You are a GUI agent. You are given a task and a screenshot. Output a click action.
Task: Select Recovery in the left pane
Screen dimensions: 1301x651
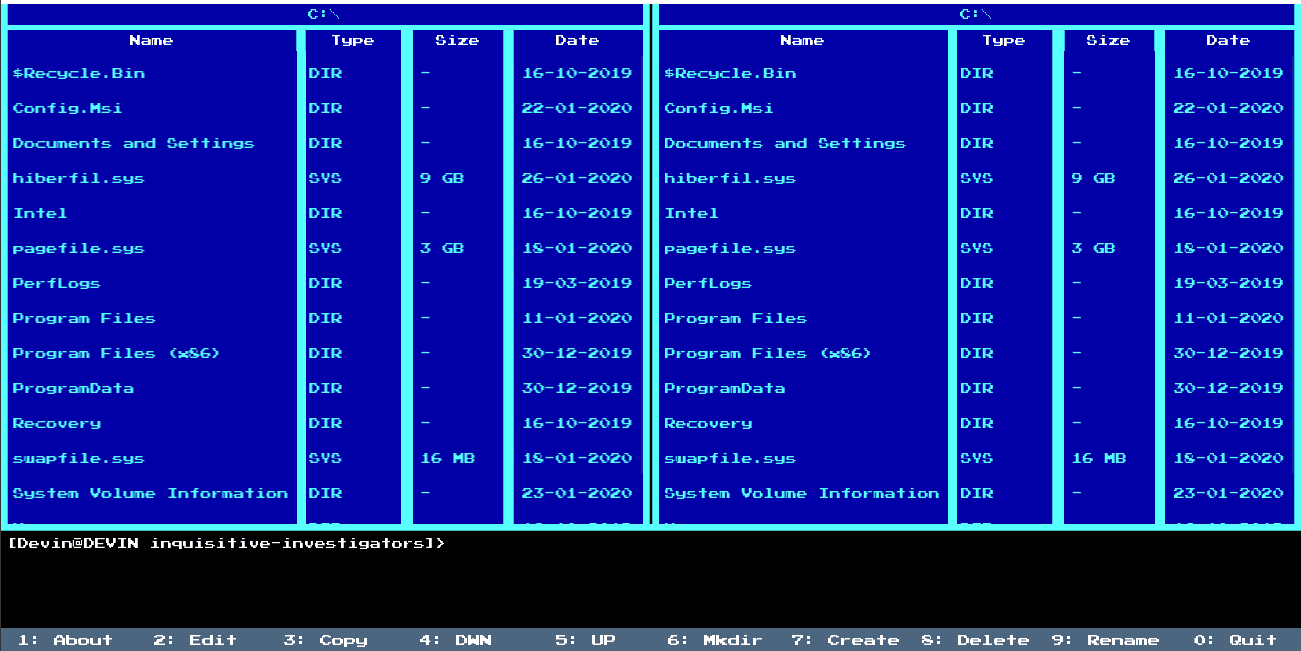(57, 423)
